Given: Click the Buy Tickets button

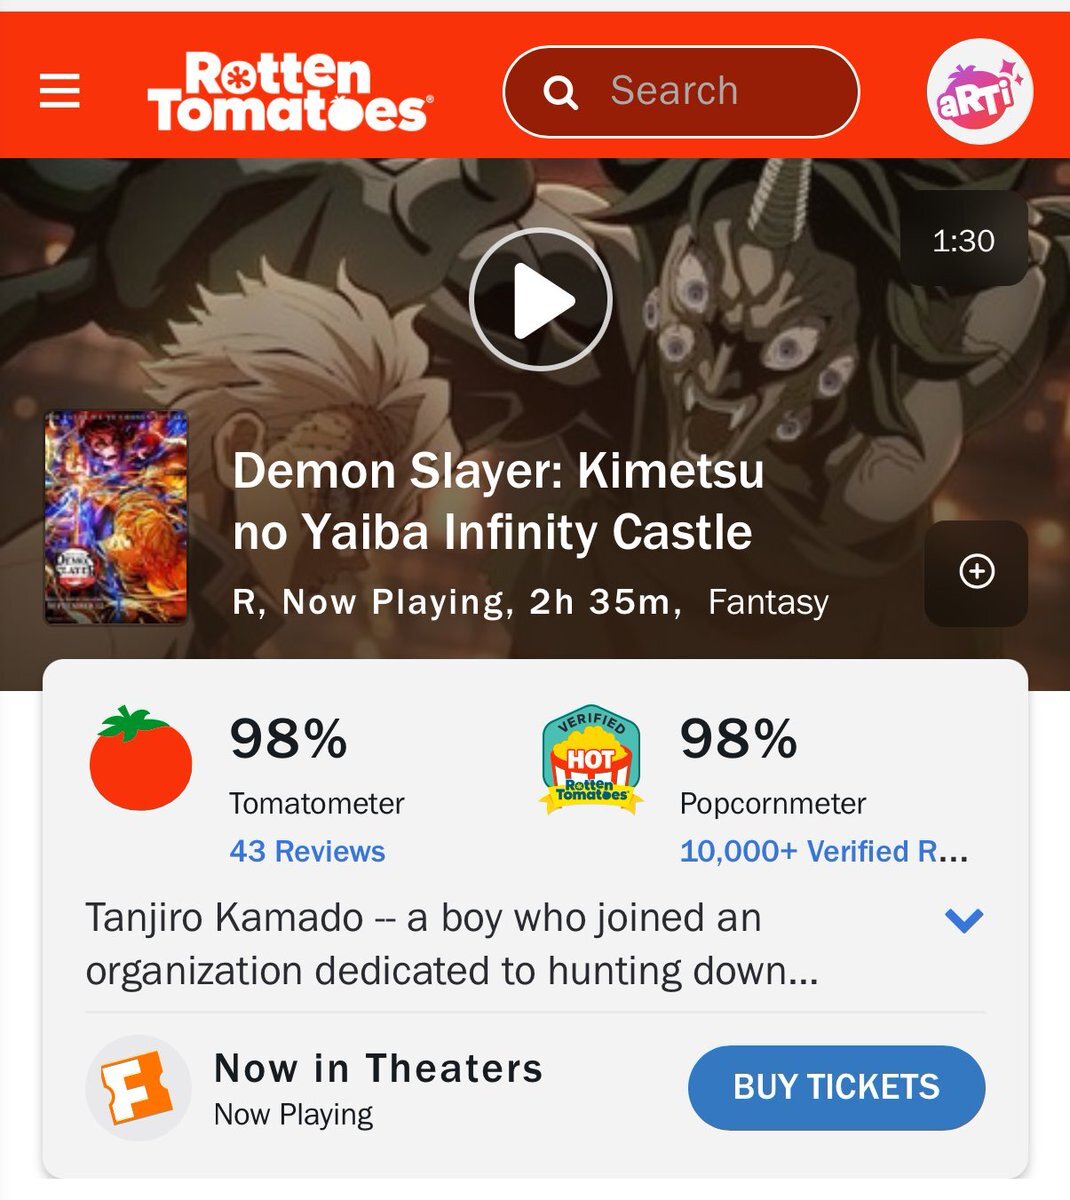Looking at the screenshot, I should 837,1088.
